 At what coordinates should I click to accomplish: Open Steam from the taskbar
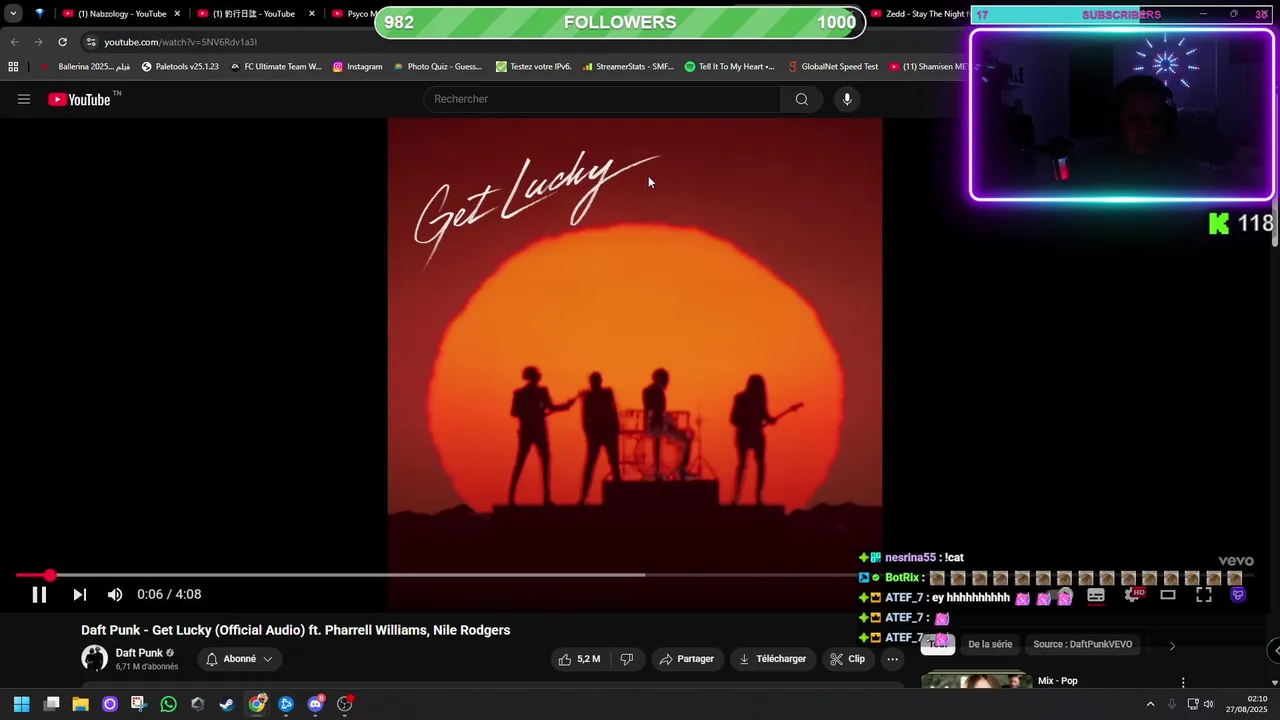(227, 704)
